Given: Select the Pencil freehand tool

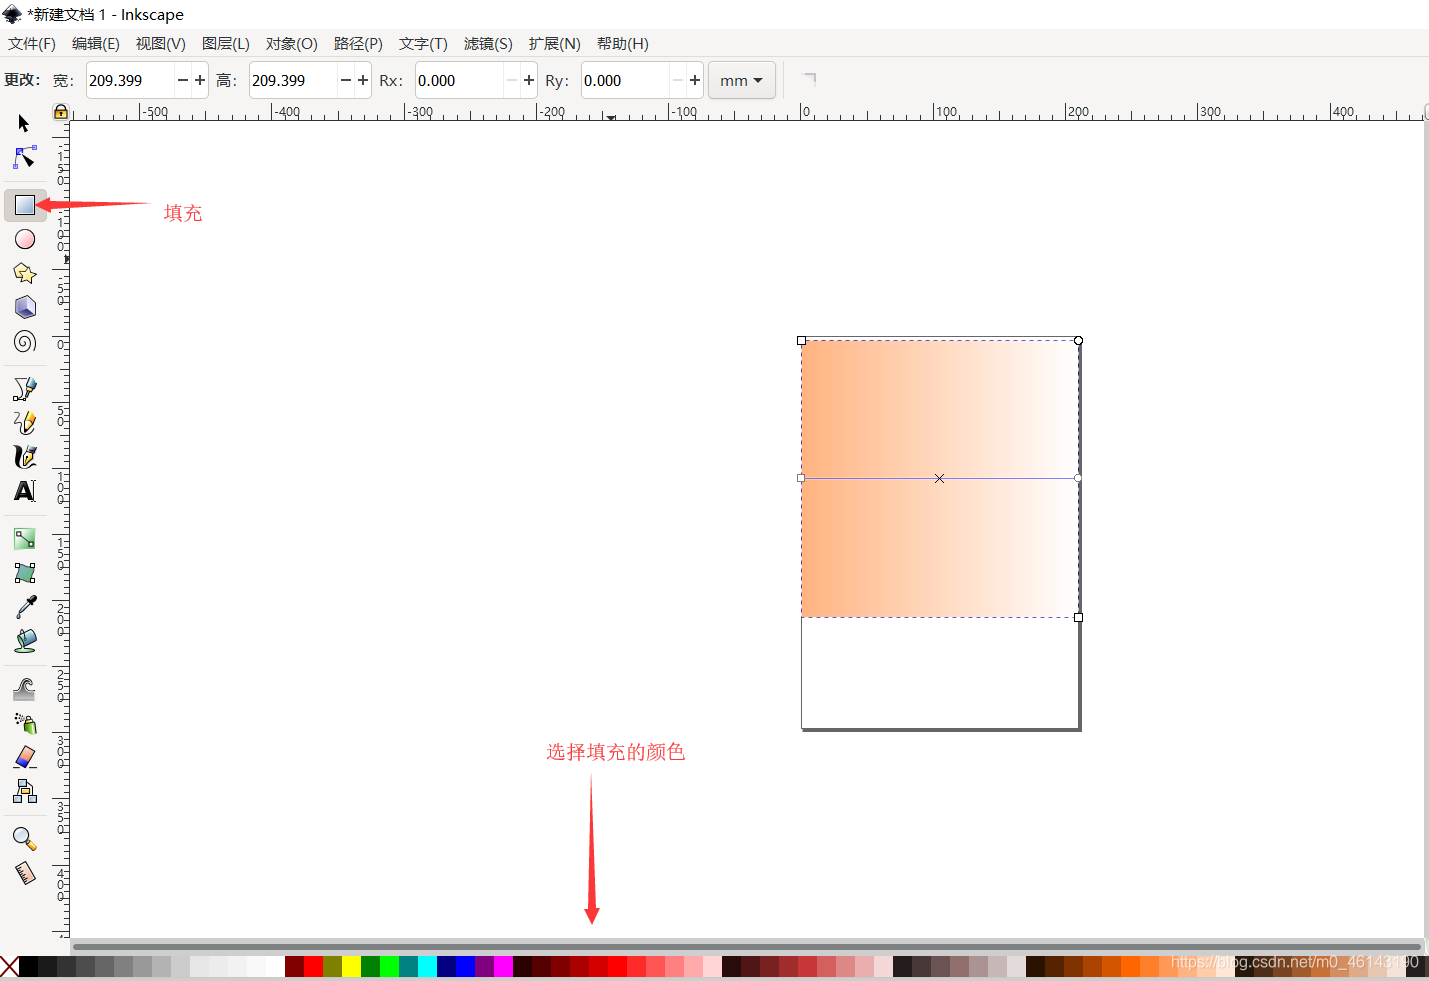Looking at the screenshot, I should (25, 422).
